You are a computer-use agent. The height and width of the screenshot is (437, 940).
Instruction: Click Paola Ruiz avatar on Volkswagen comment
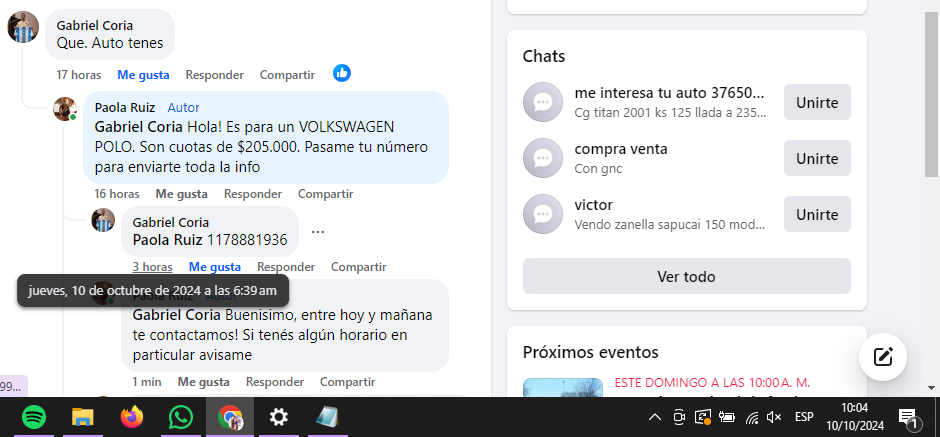64,109
